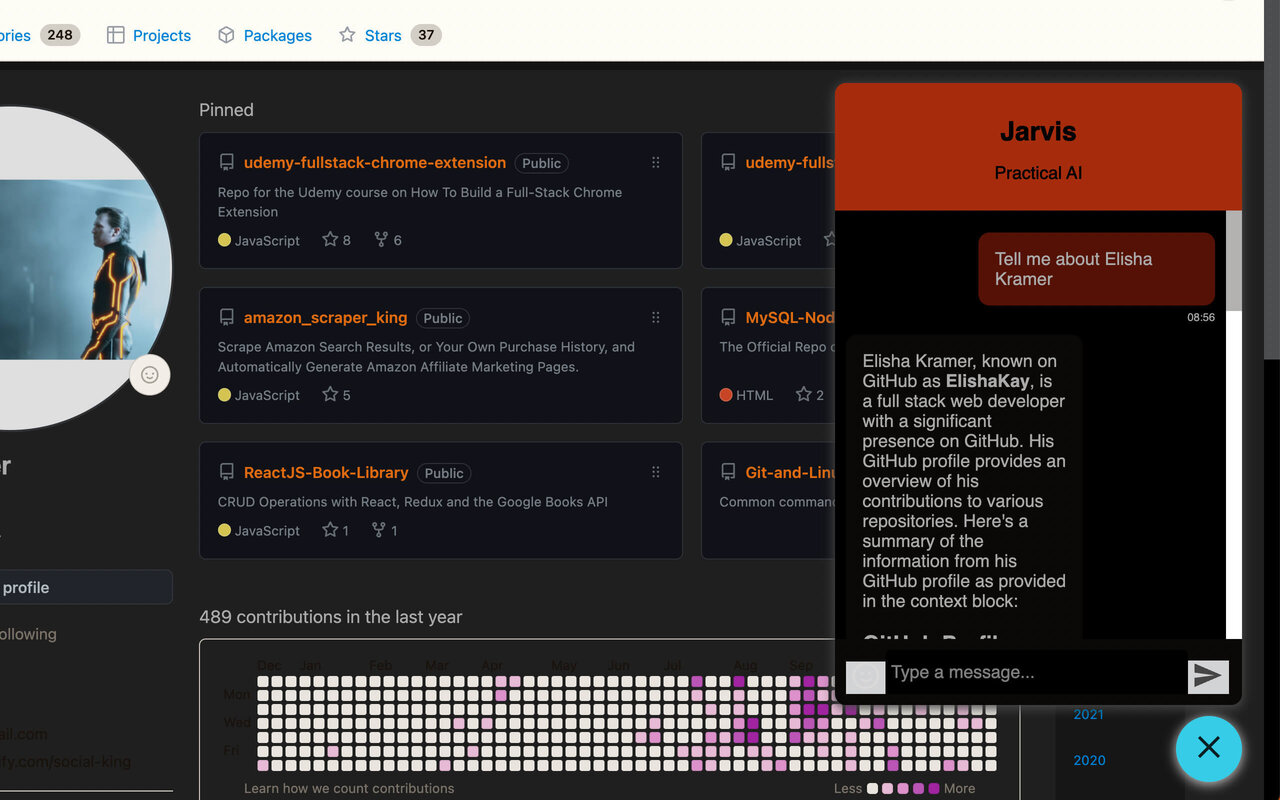Screen dimensions: 1280x800
Task: Click the '489 contributions in the last year' heading
Action: [331, 617]
